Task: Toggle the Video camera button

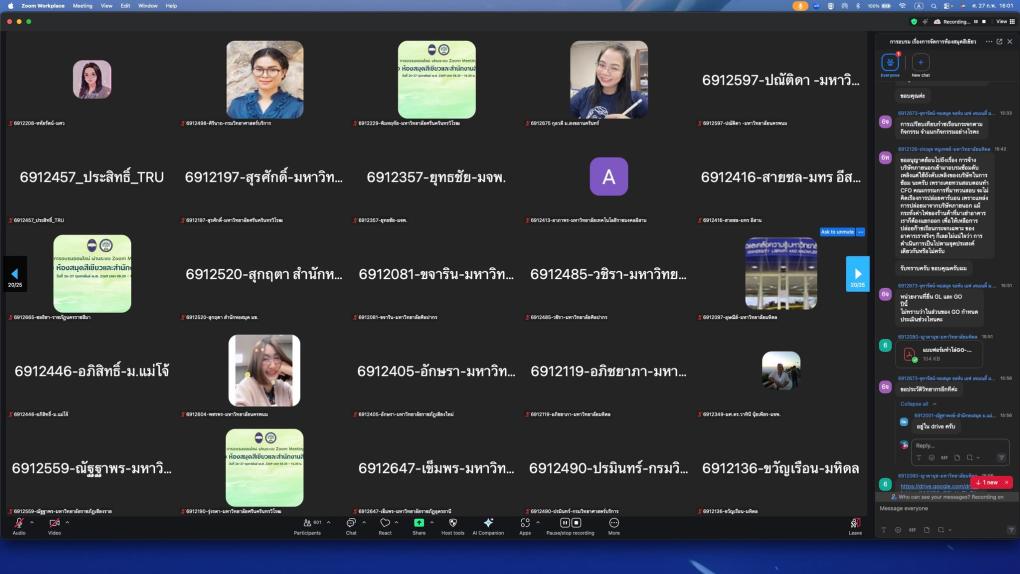Action: pos(54,523)
